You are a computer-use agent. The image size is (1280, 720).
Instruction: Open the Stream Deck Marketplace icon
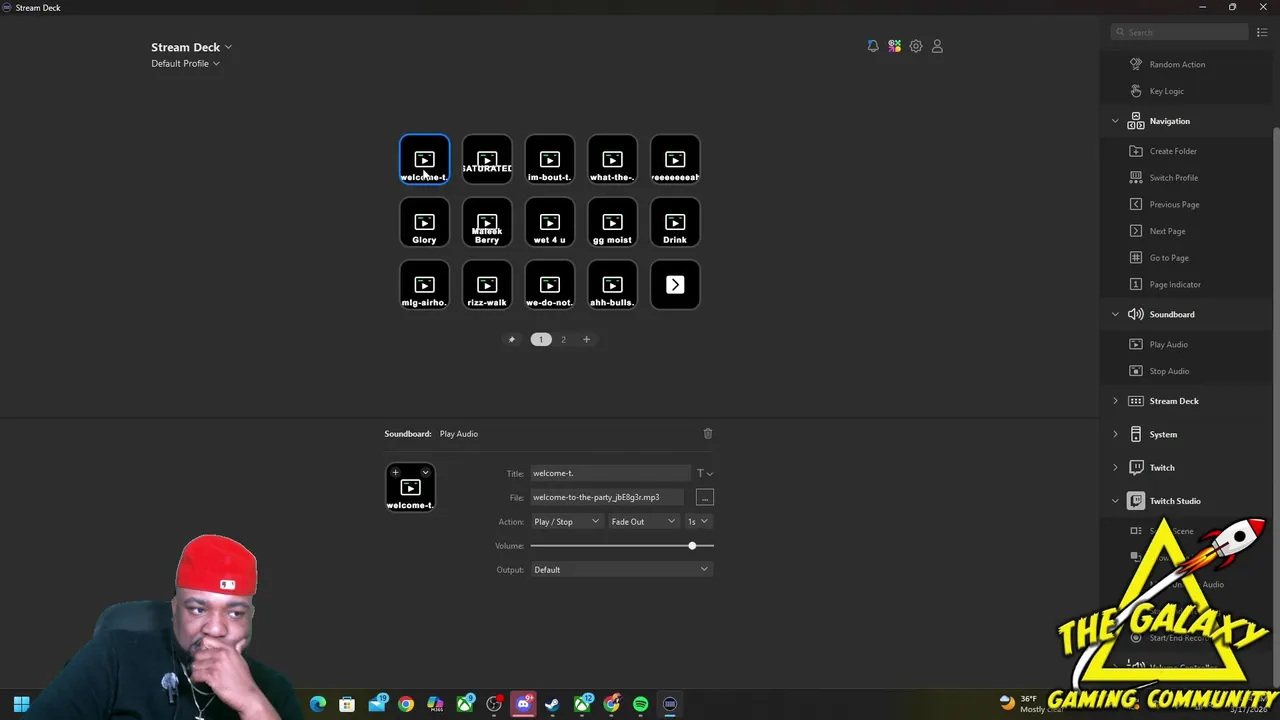point(894,46)
